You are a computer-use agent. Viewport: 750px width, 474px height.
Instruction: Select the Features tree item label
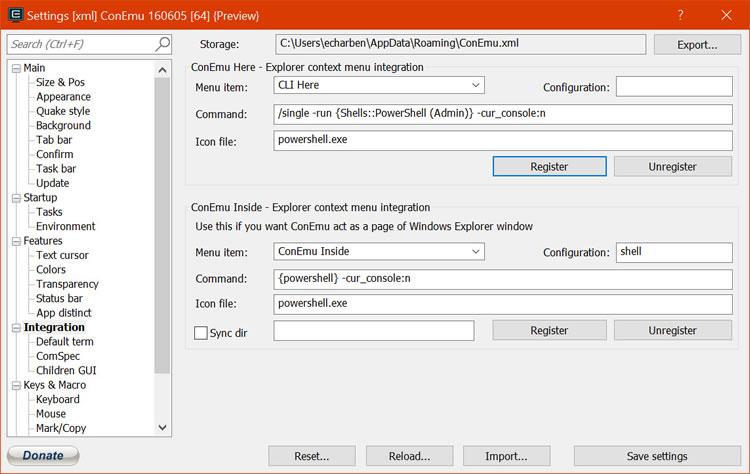pos(43,241)
